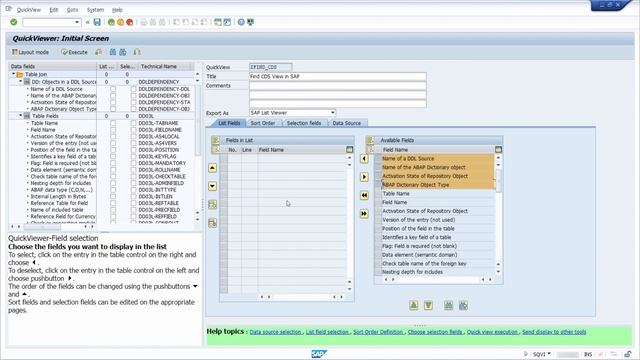Switch to the Sort Order tab

pos(263,123)
